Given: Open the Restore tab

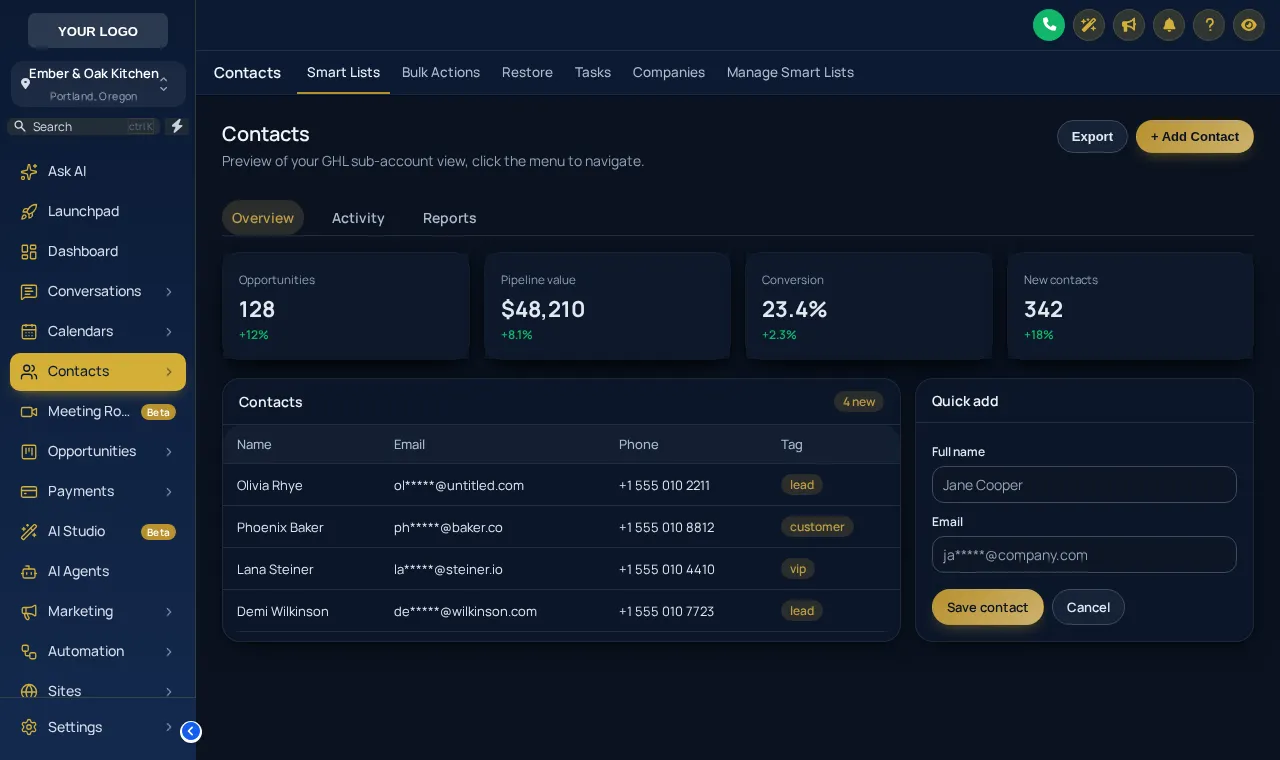Looking at the screenshot, I should (527, 72).
